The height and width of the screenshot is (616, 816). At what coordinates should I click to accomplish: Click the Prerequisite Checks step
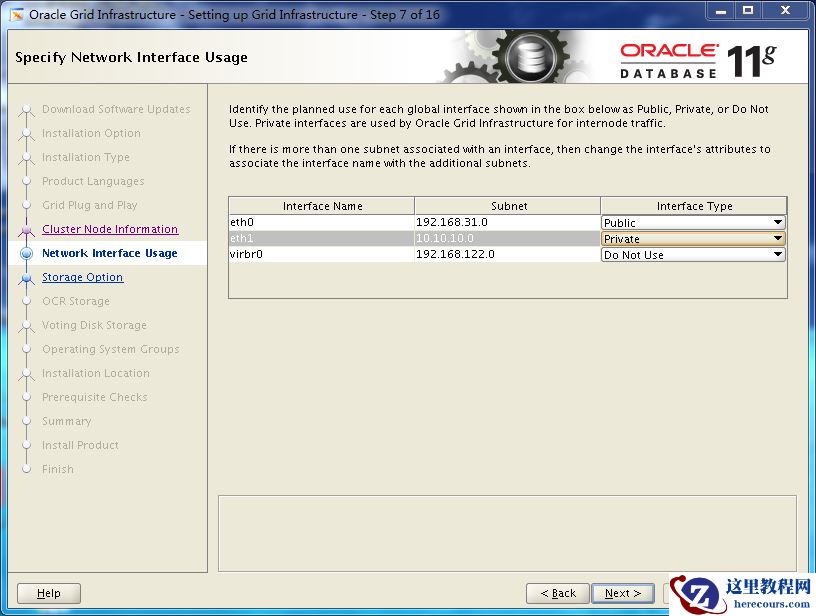point(95,397)
